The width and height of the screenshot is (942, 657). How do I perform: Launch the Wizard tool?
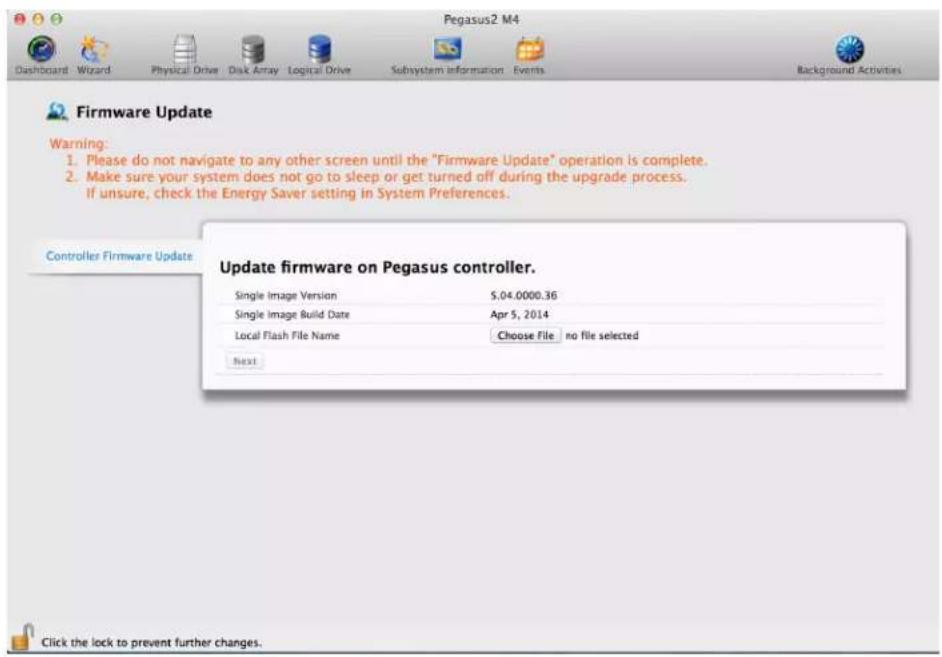[94, 55]
